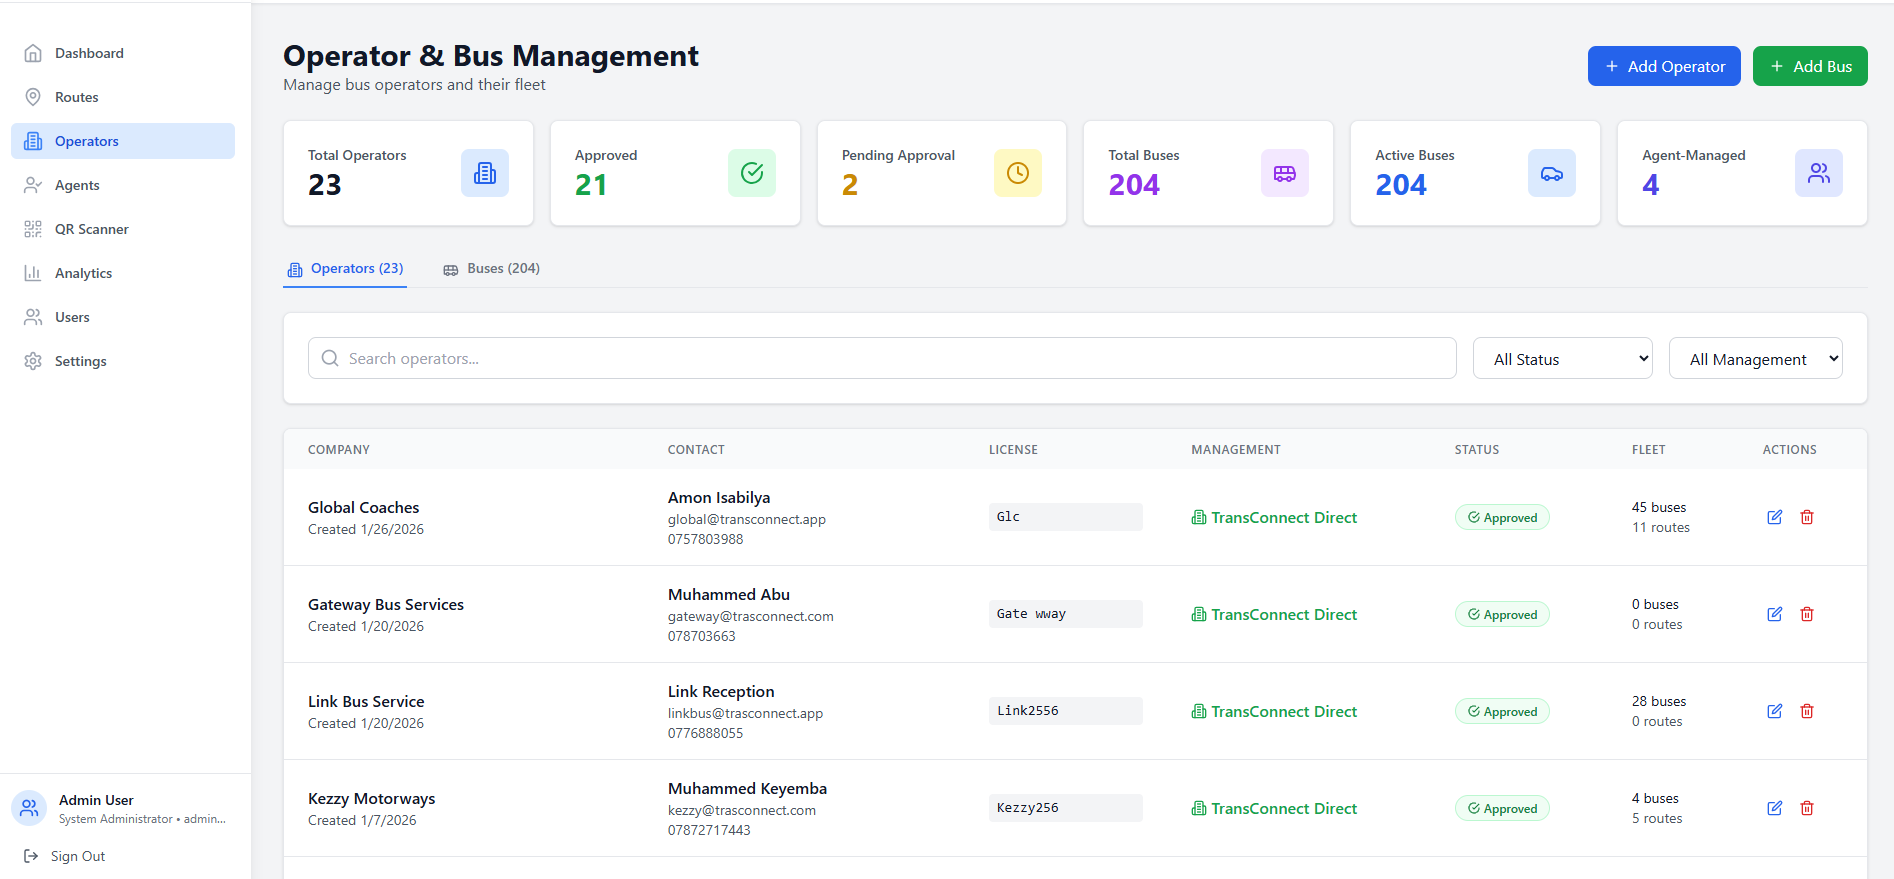Open Settings in sidebar
The width and height of the screenshot is (1894, 879).
[123, 361]
